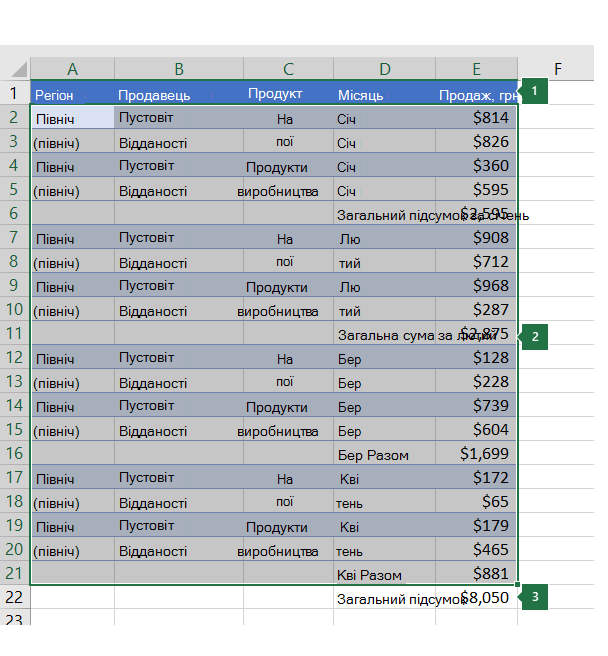608x656 pixels.
Task: Select row 22 header
Action: coord(15,597)
